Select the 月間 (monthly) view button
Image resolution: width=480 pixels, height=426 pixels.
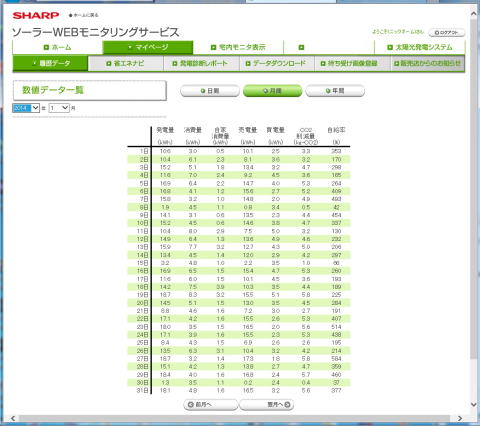click(x=272, y=91)
